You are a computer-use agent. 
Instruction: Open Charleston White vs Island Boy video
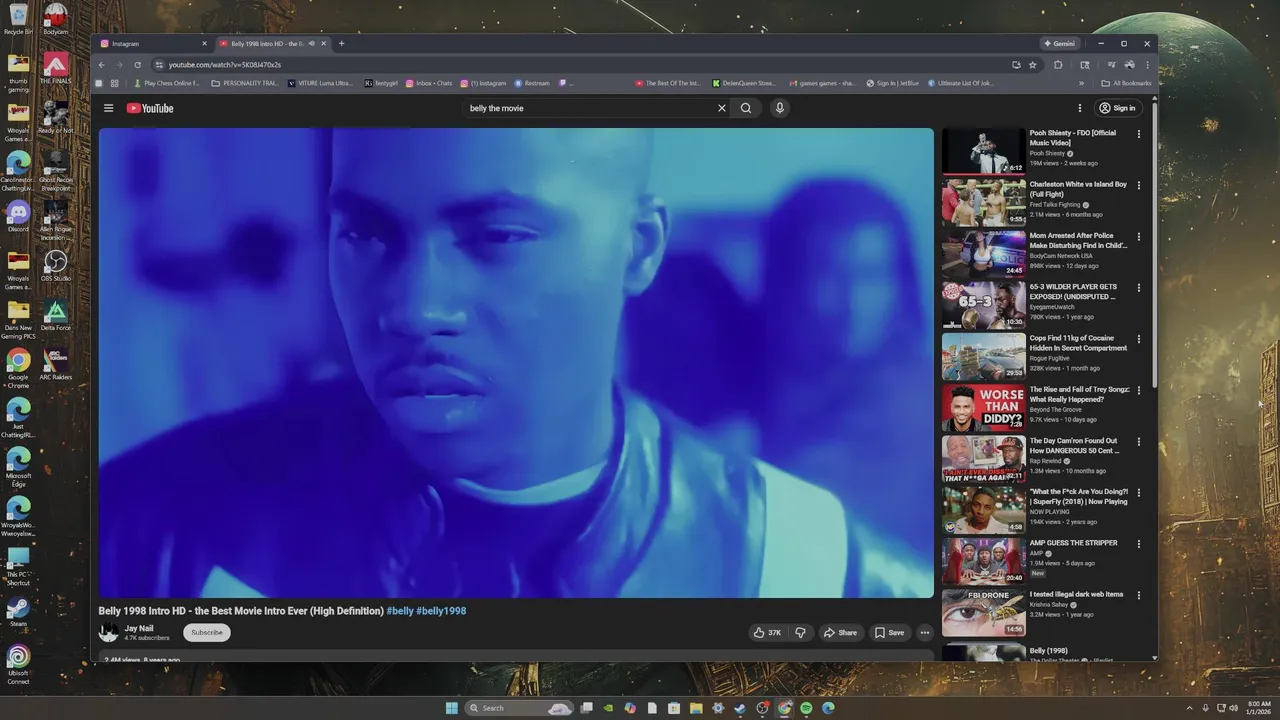click(x=984, y=203)
